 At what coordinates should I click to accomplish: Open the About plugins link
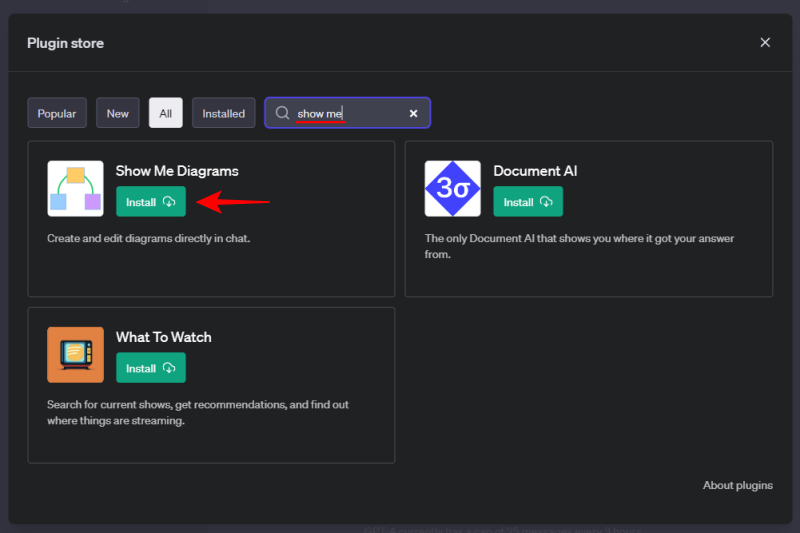coord(737,485)
